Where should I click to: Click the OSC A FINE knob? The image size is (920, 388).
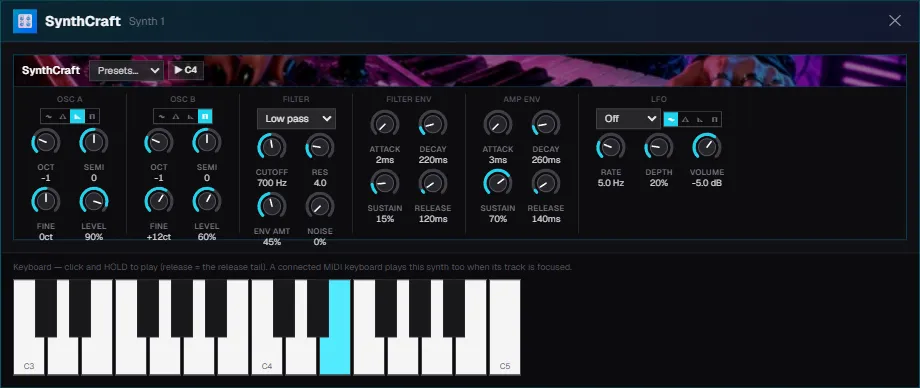click(x=46, y=201)
